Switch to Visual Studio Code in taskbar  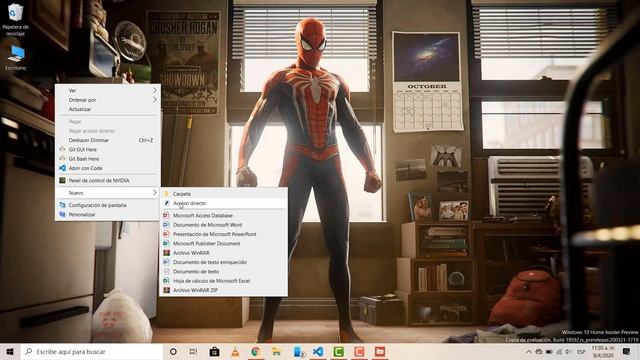coord(318,351)
